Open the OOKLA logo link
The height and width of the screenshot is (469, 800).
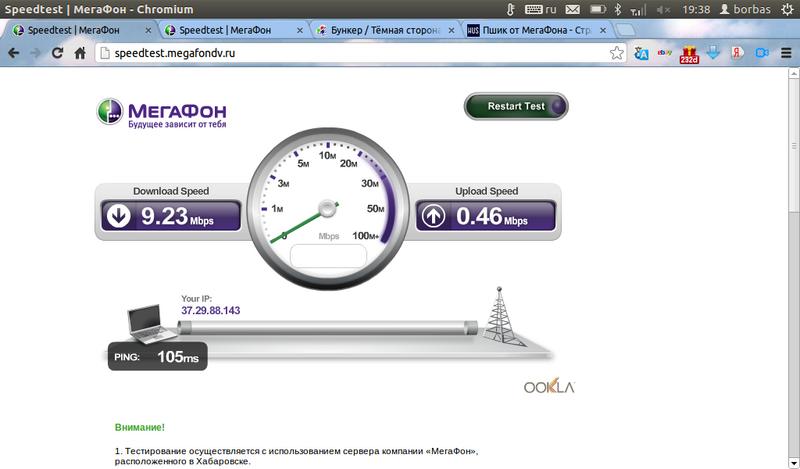point(549,386)
